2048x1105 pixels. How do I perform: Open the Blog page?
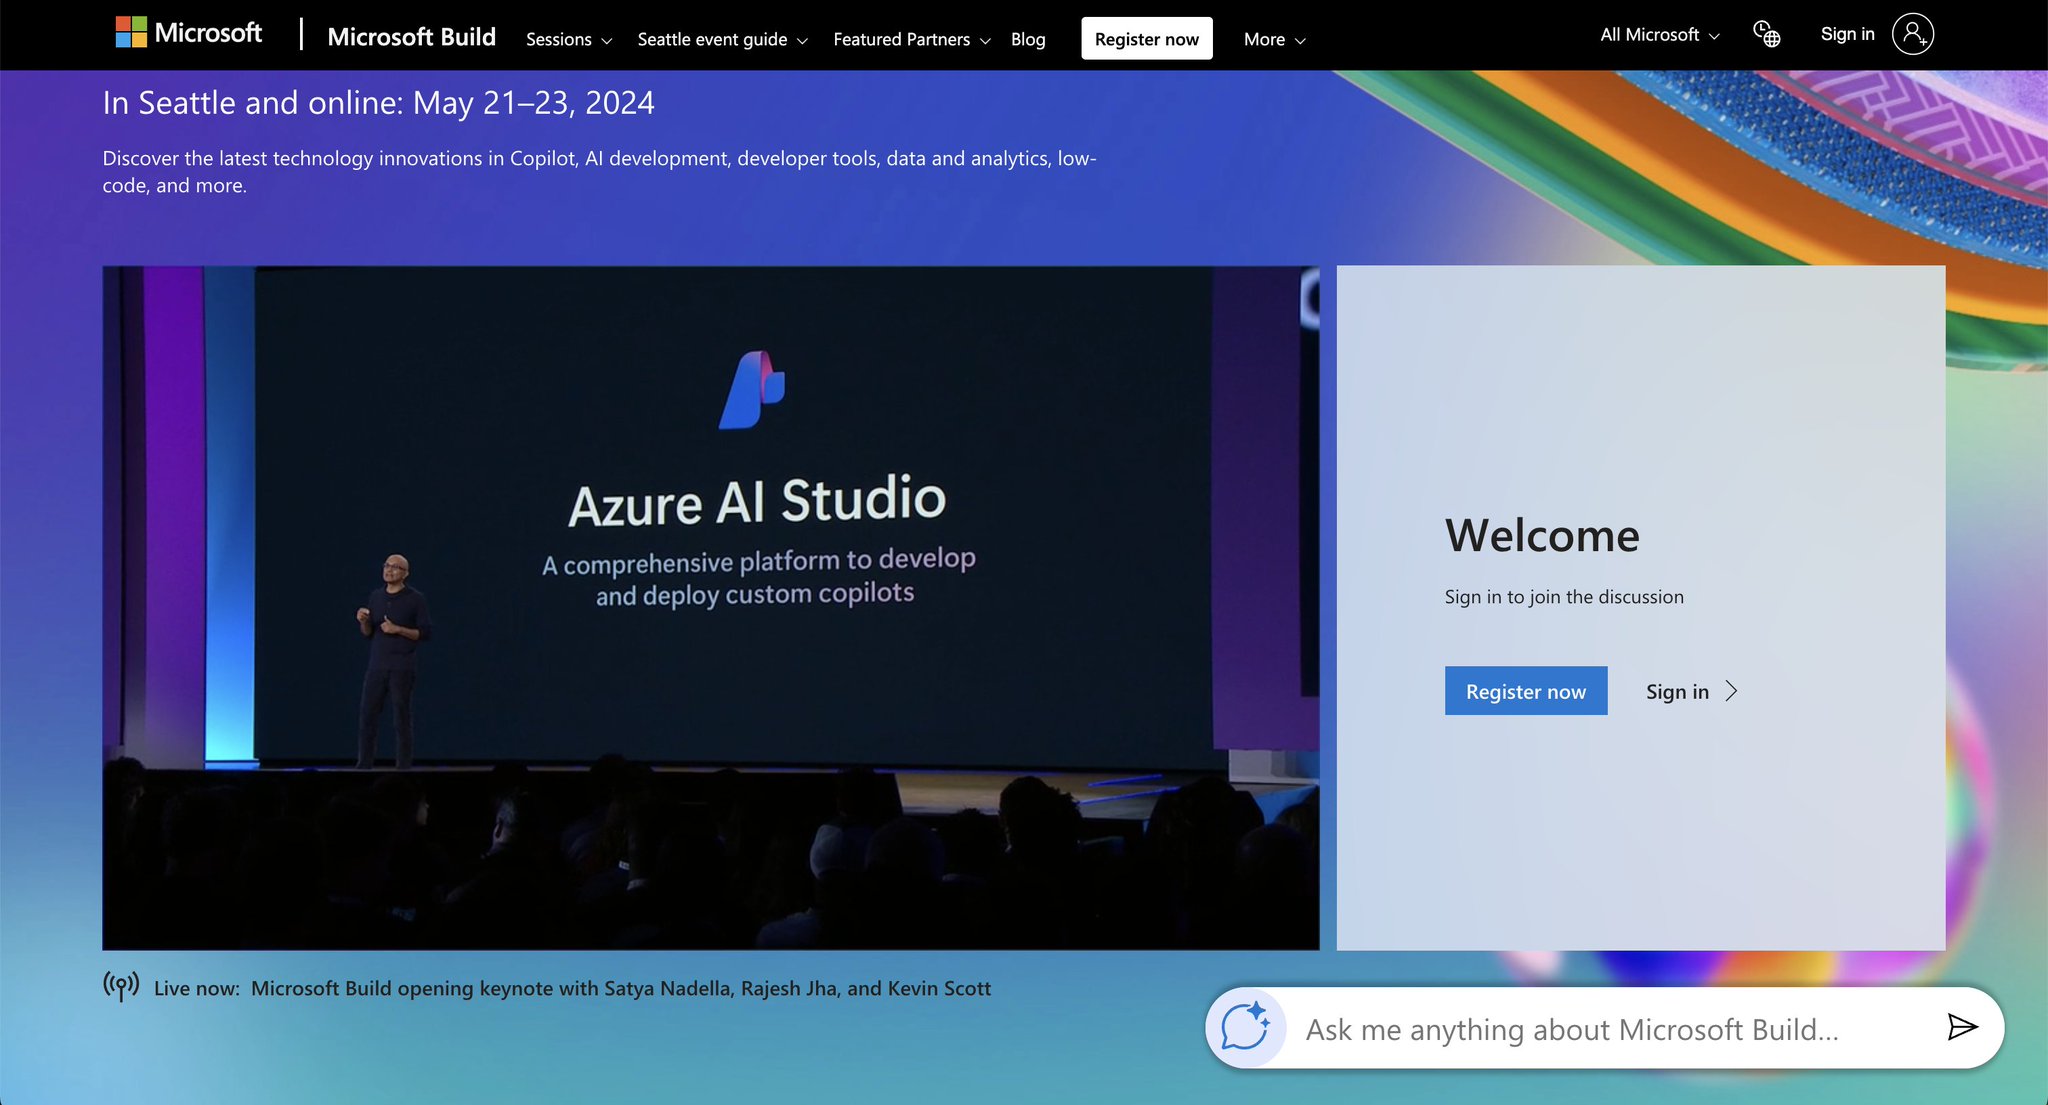1028,40
